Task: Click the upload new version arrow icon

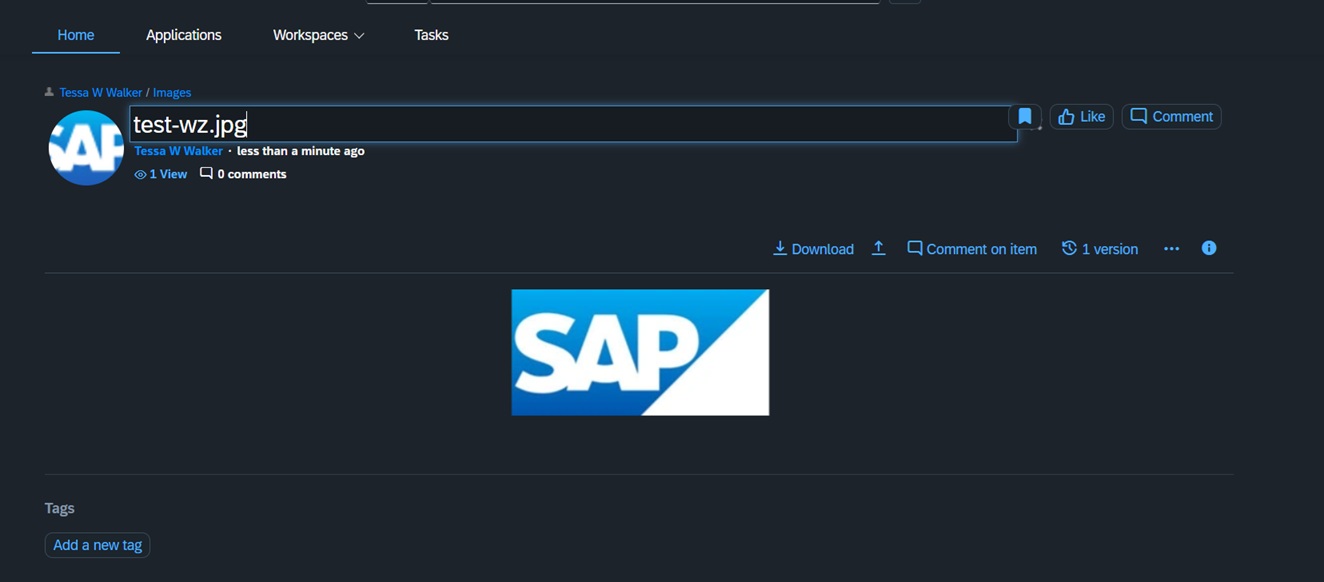Action: [878, 248]
